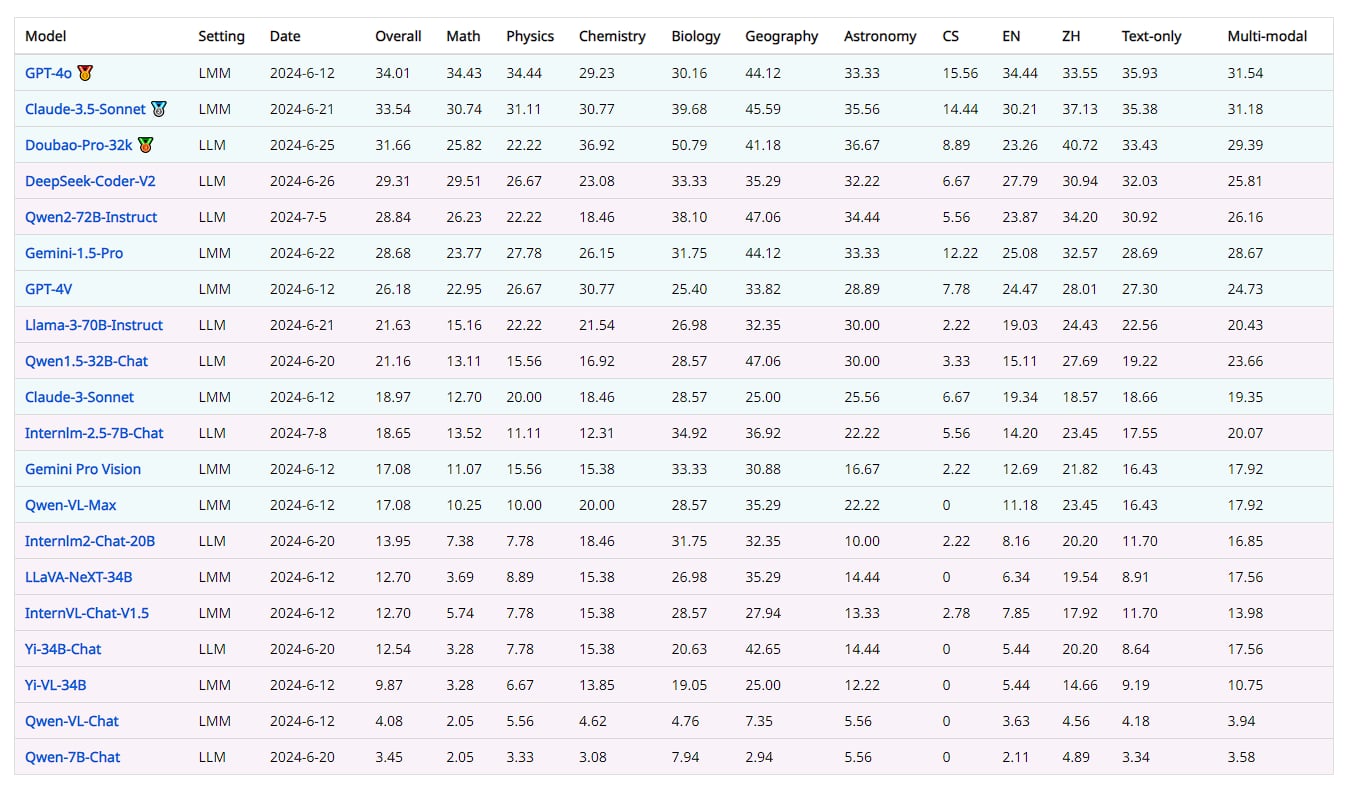This screenshot has height=802, width=1345.
Task: Select Gemini-1.5-Pro CS score 12.22
Action: click(x=960, y=253)
